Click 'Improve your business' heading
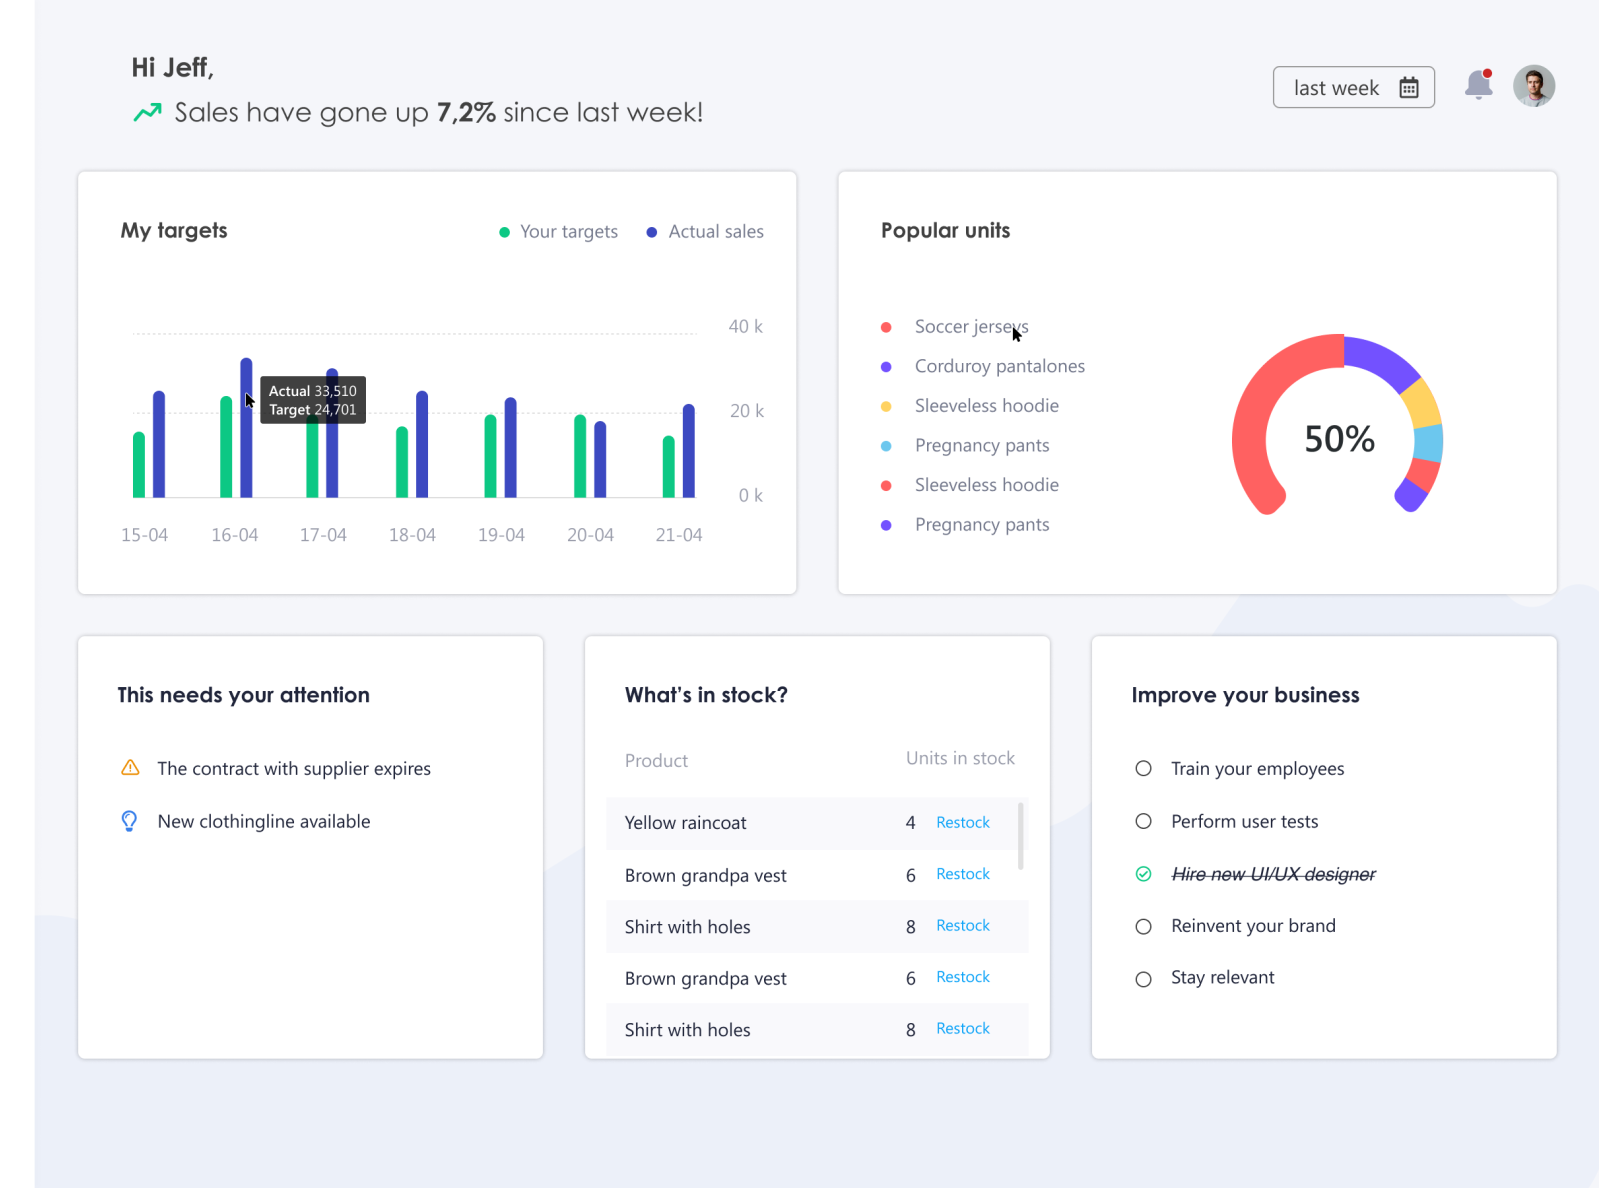 tap(1246, 695)
